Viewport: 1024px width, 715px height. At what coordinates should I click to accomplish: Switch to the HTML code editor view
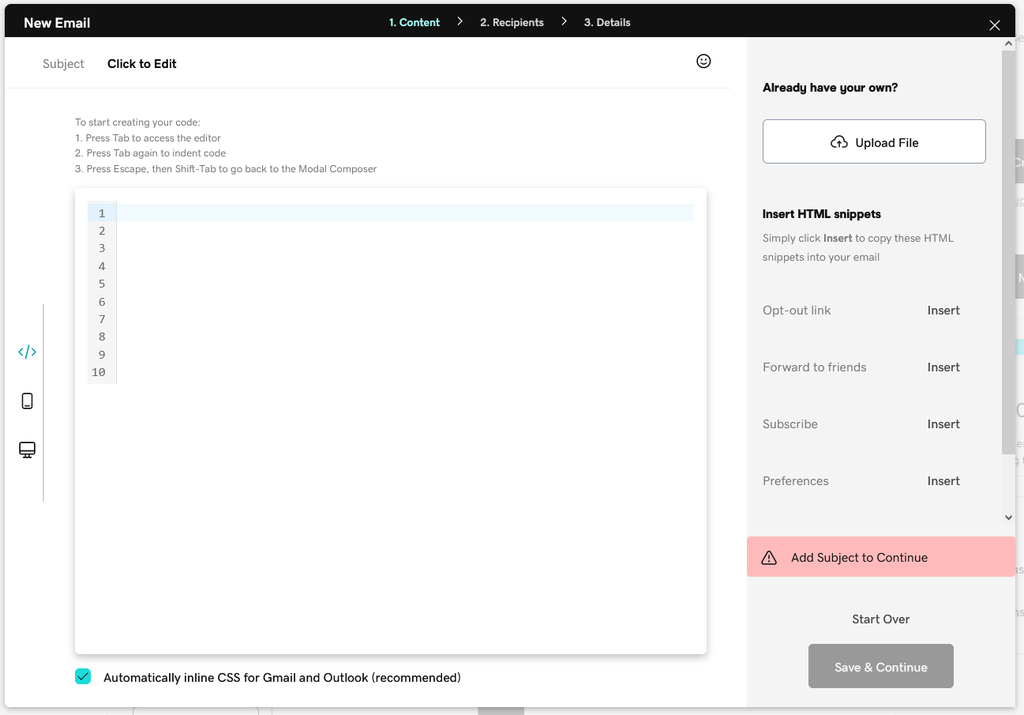[x=27, y=352]
